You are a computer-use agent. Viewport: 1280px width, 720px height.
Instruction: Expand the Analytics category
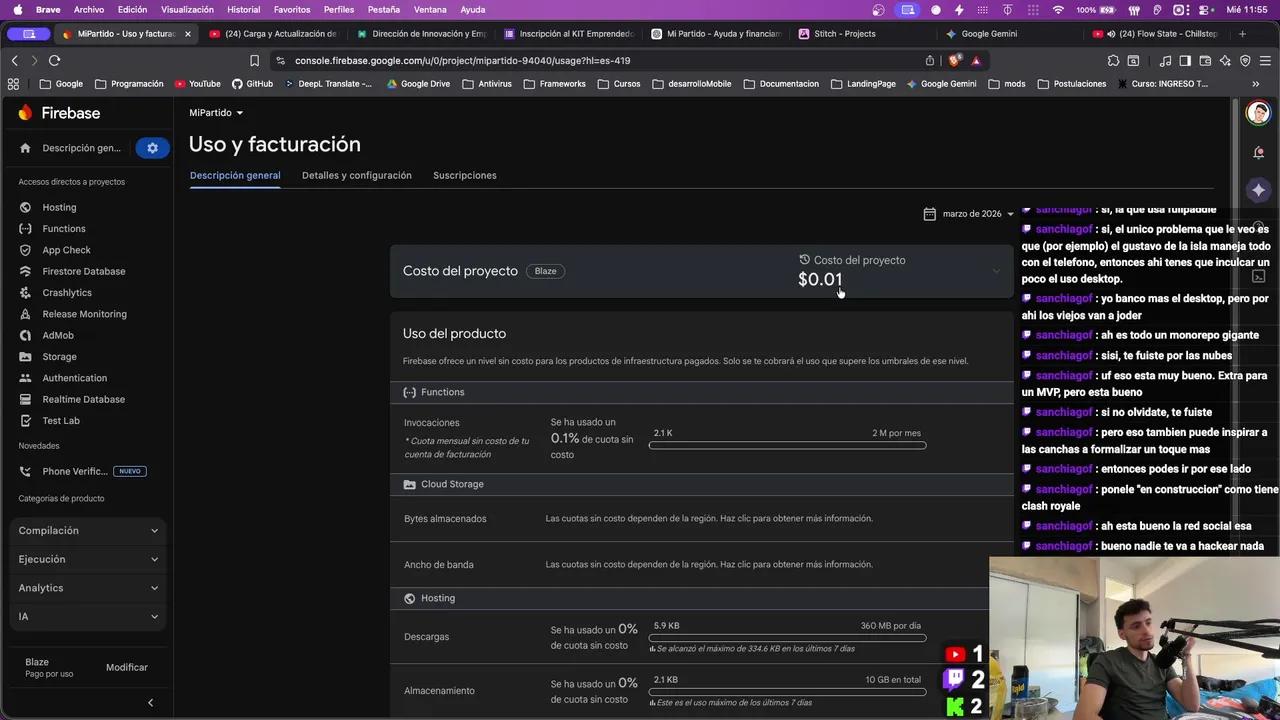pos(88,588)
